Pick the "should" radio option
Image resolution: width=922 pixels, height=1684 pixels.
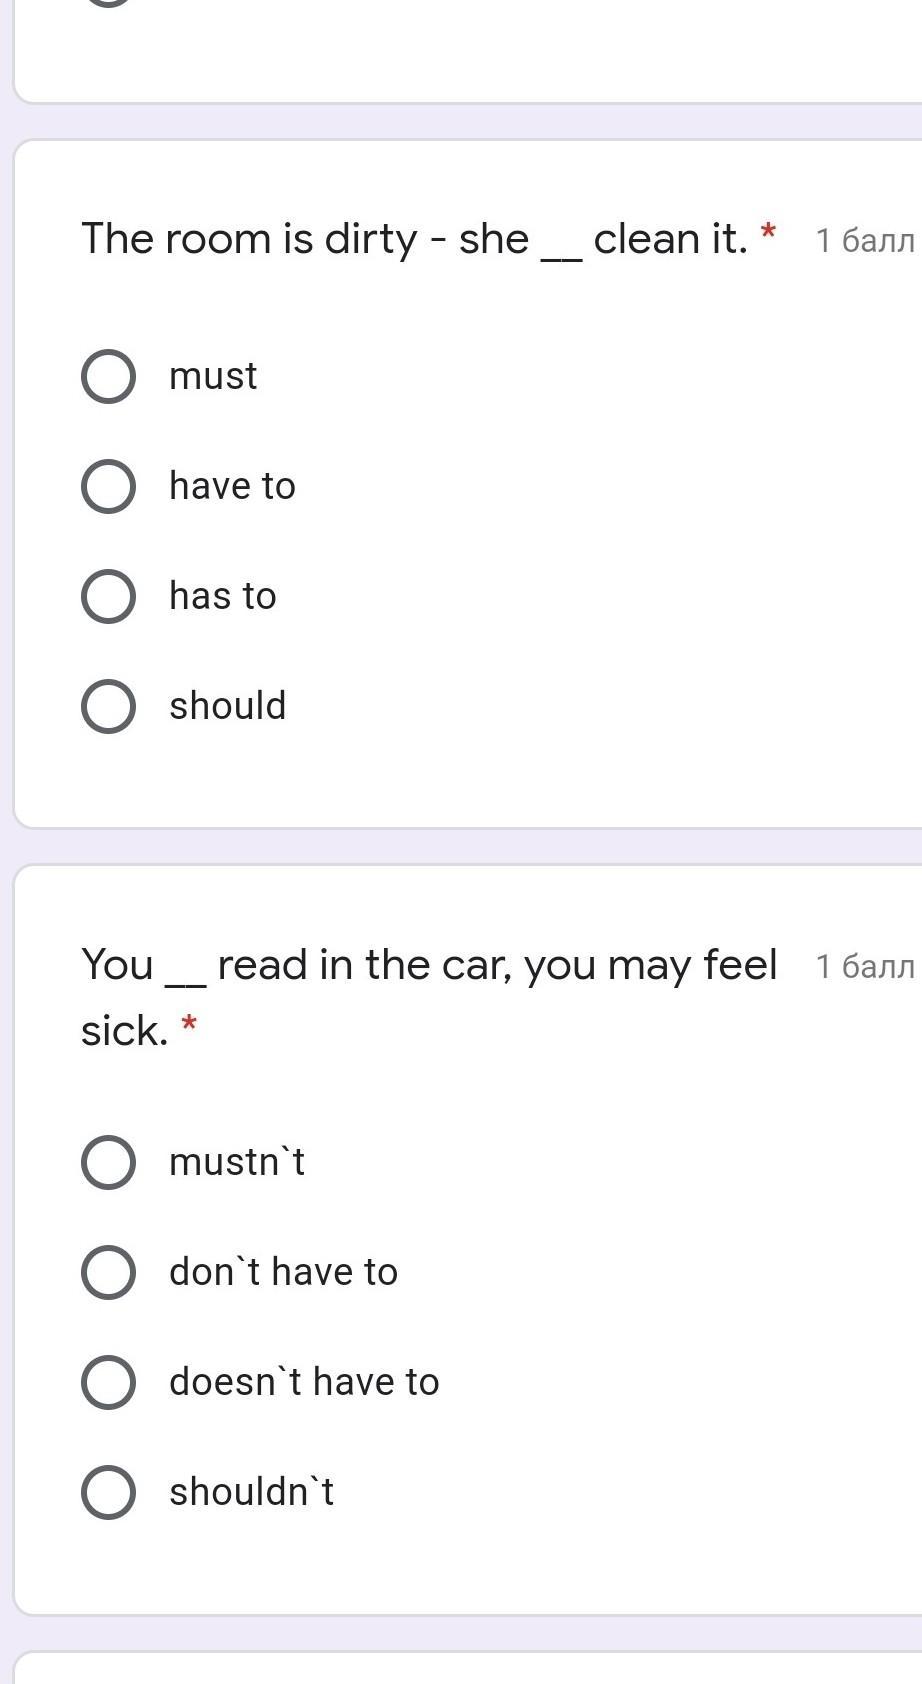(108, 707)
